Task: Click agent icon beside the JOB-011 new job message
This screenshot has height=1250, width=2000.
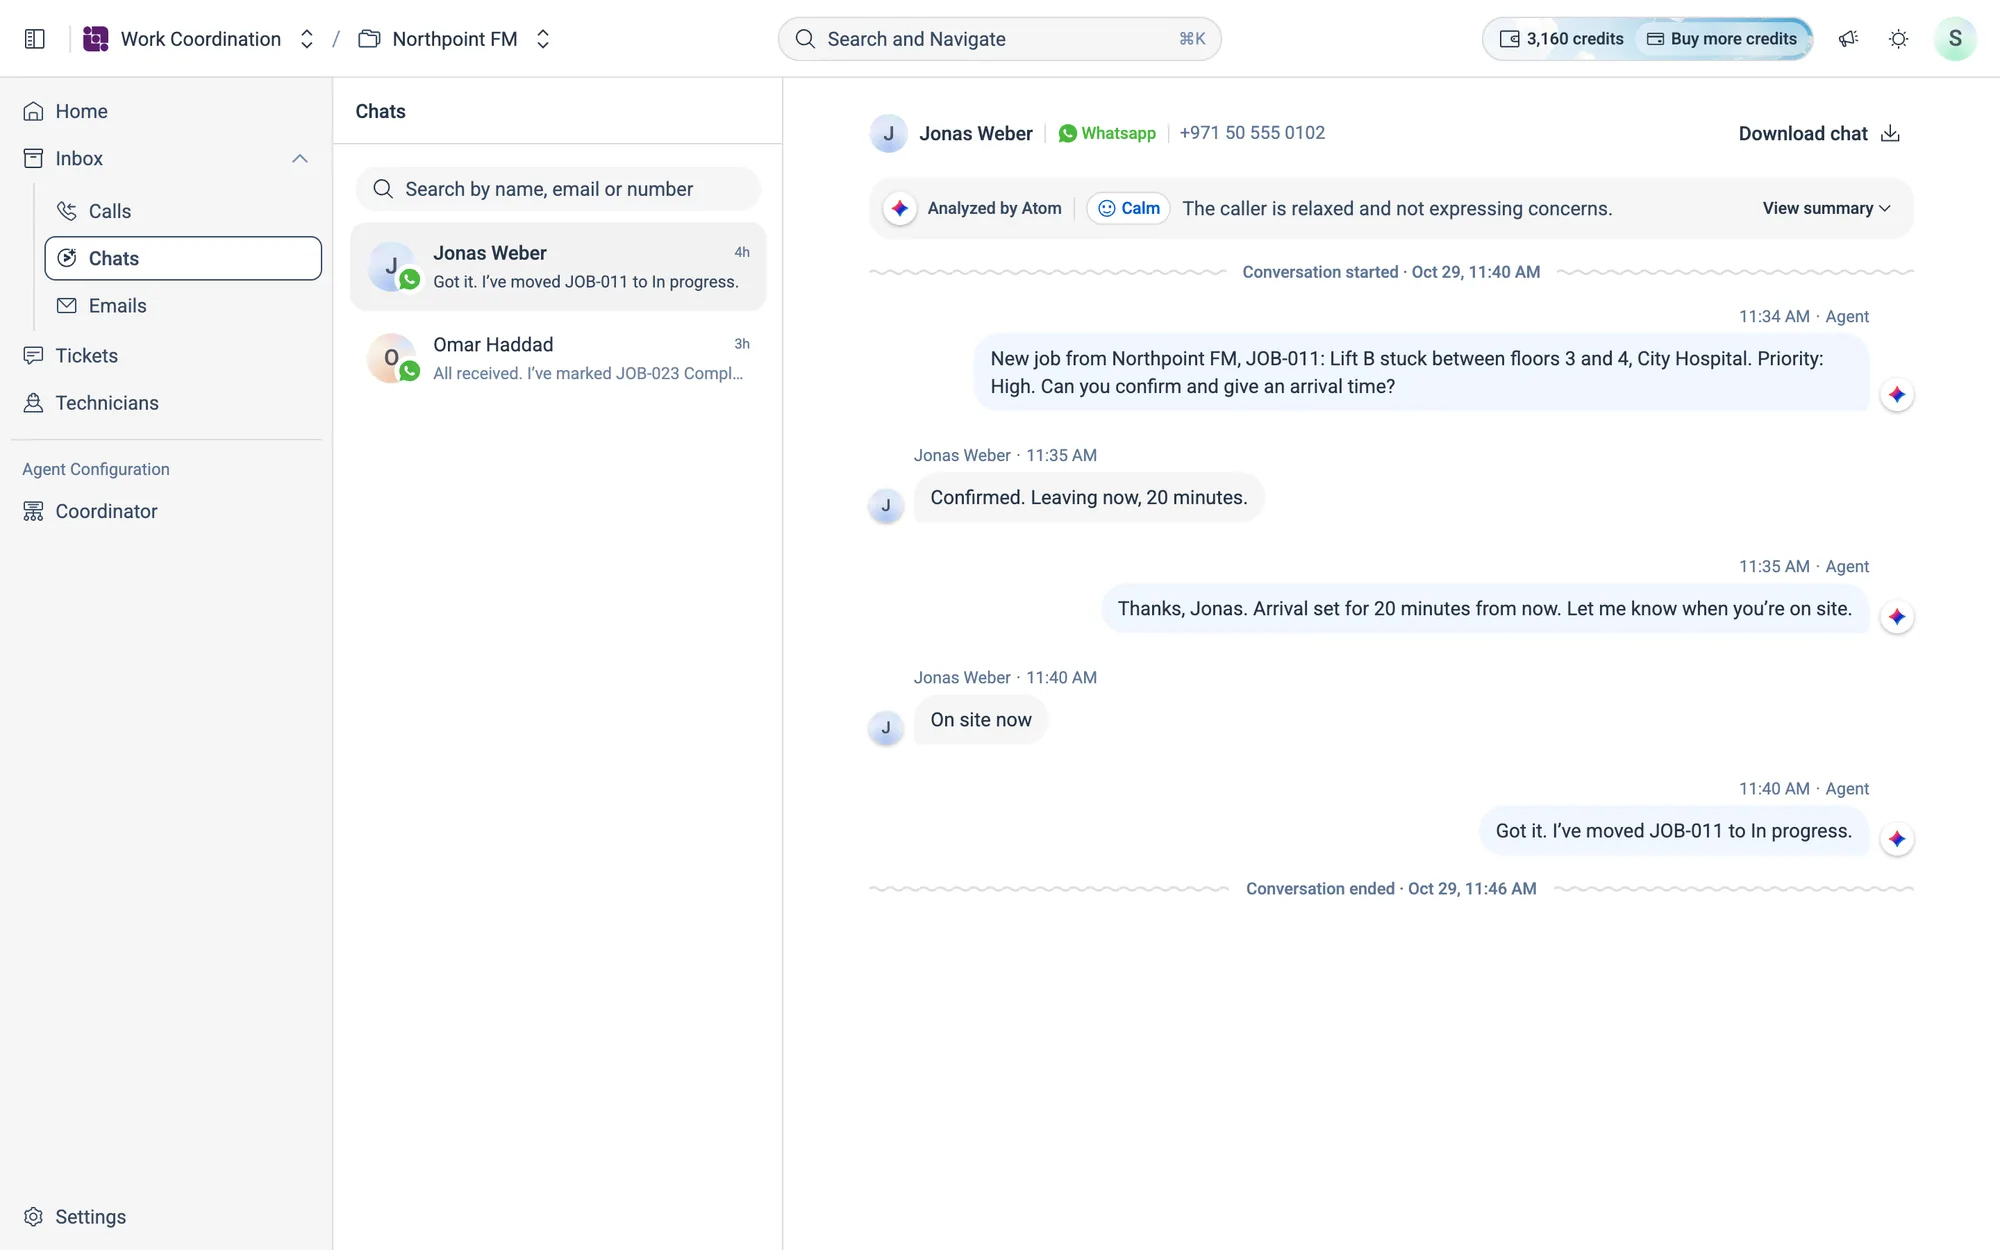Action: (x=1897, y=395)
